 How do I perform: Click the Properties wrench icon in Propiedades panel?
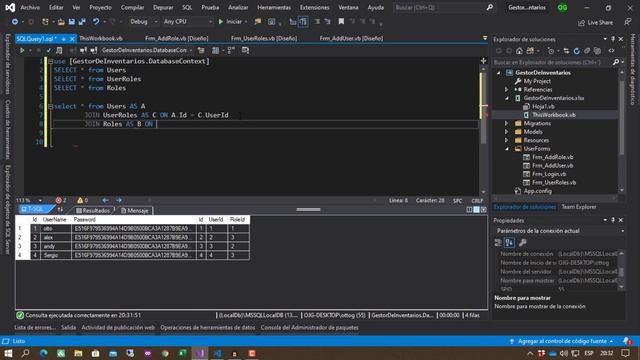click(522, 243)
